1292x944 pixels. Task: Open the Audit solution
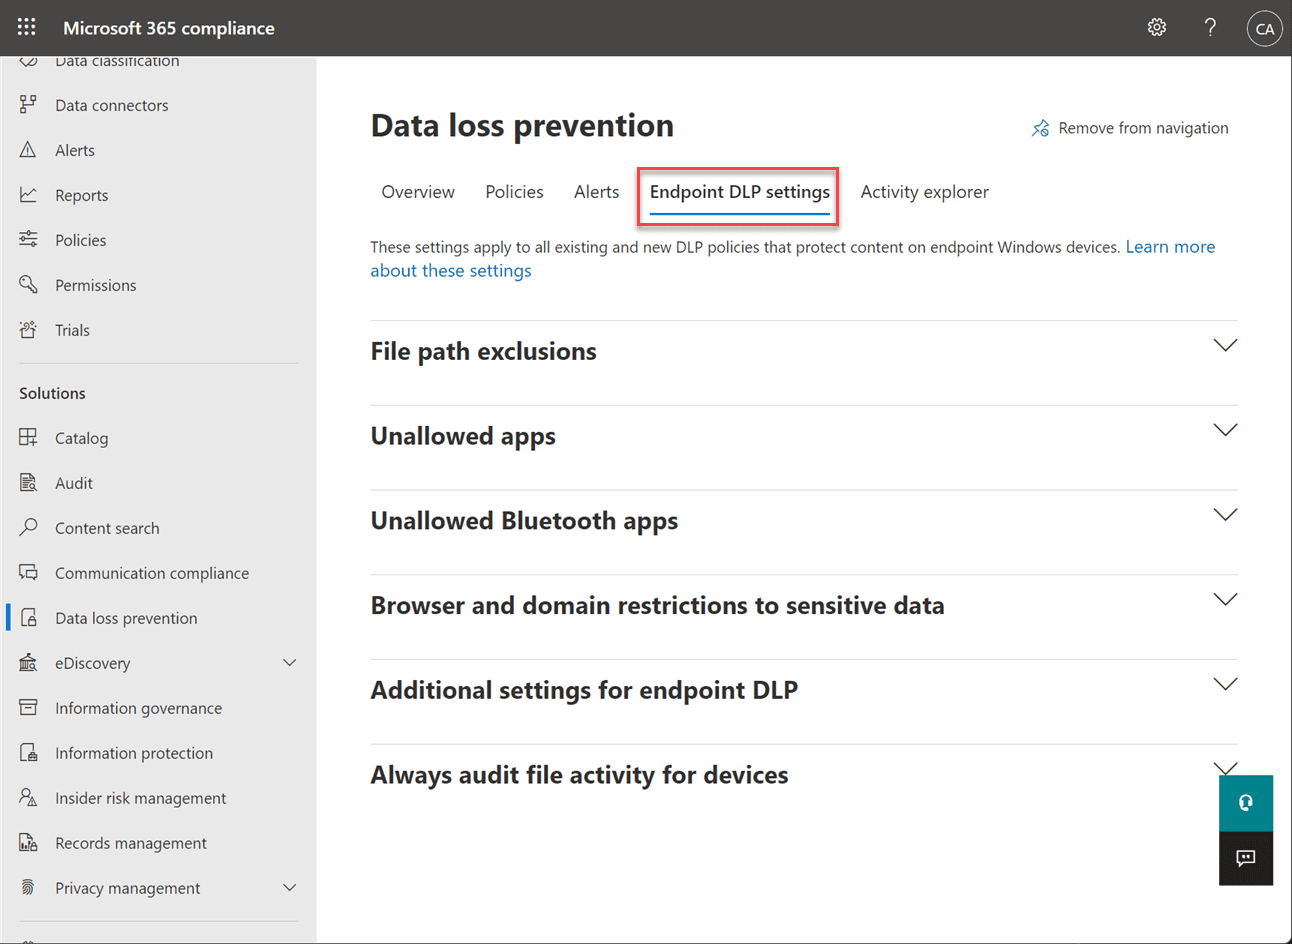(x=71, y=482)
